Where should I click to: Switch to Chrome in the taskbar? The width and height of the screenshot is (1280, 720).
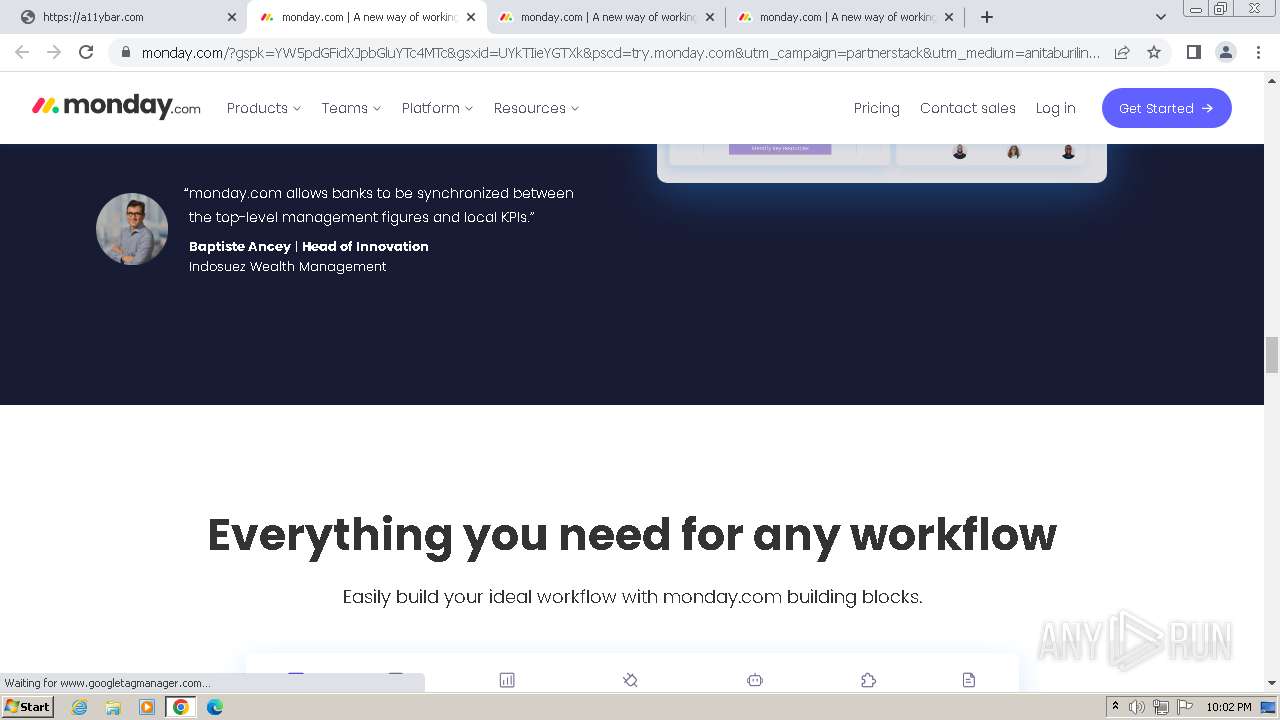coord(181,706)
